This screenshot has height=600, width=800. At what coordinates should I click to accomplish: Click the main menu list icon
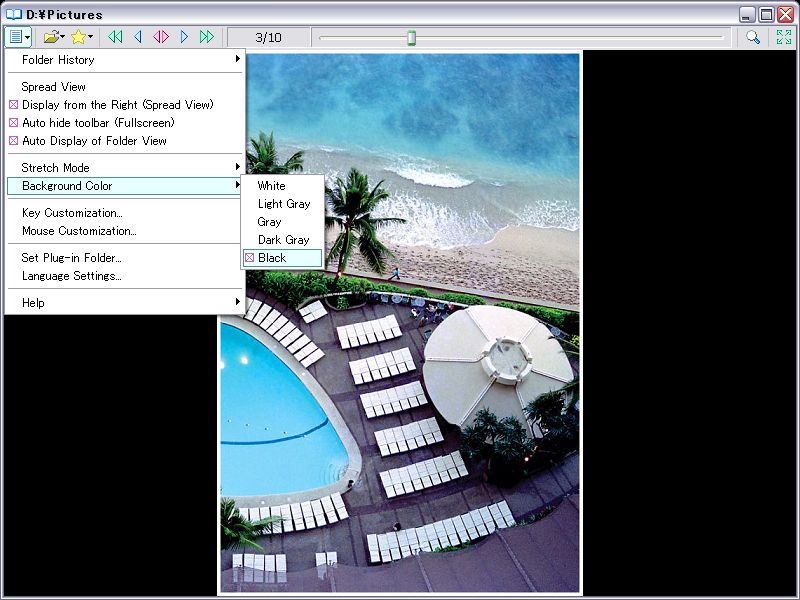[x=16, y=37]
